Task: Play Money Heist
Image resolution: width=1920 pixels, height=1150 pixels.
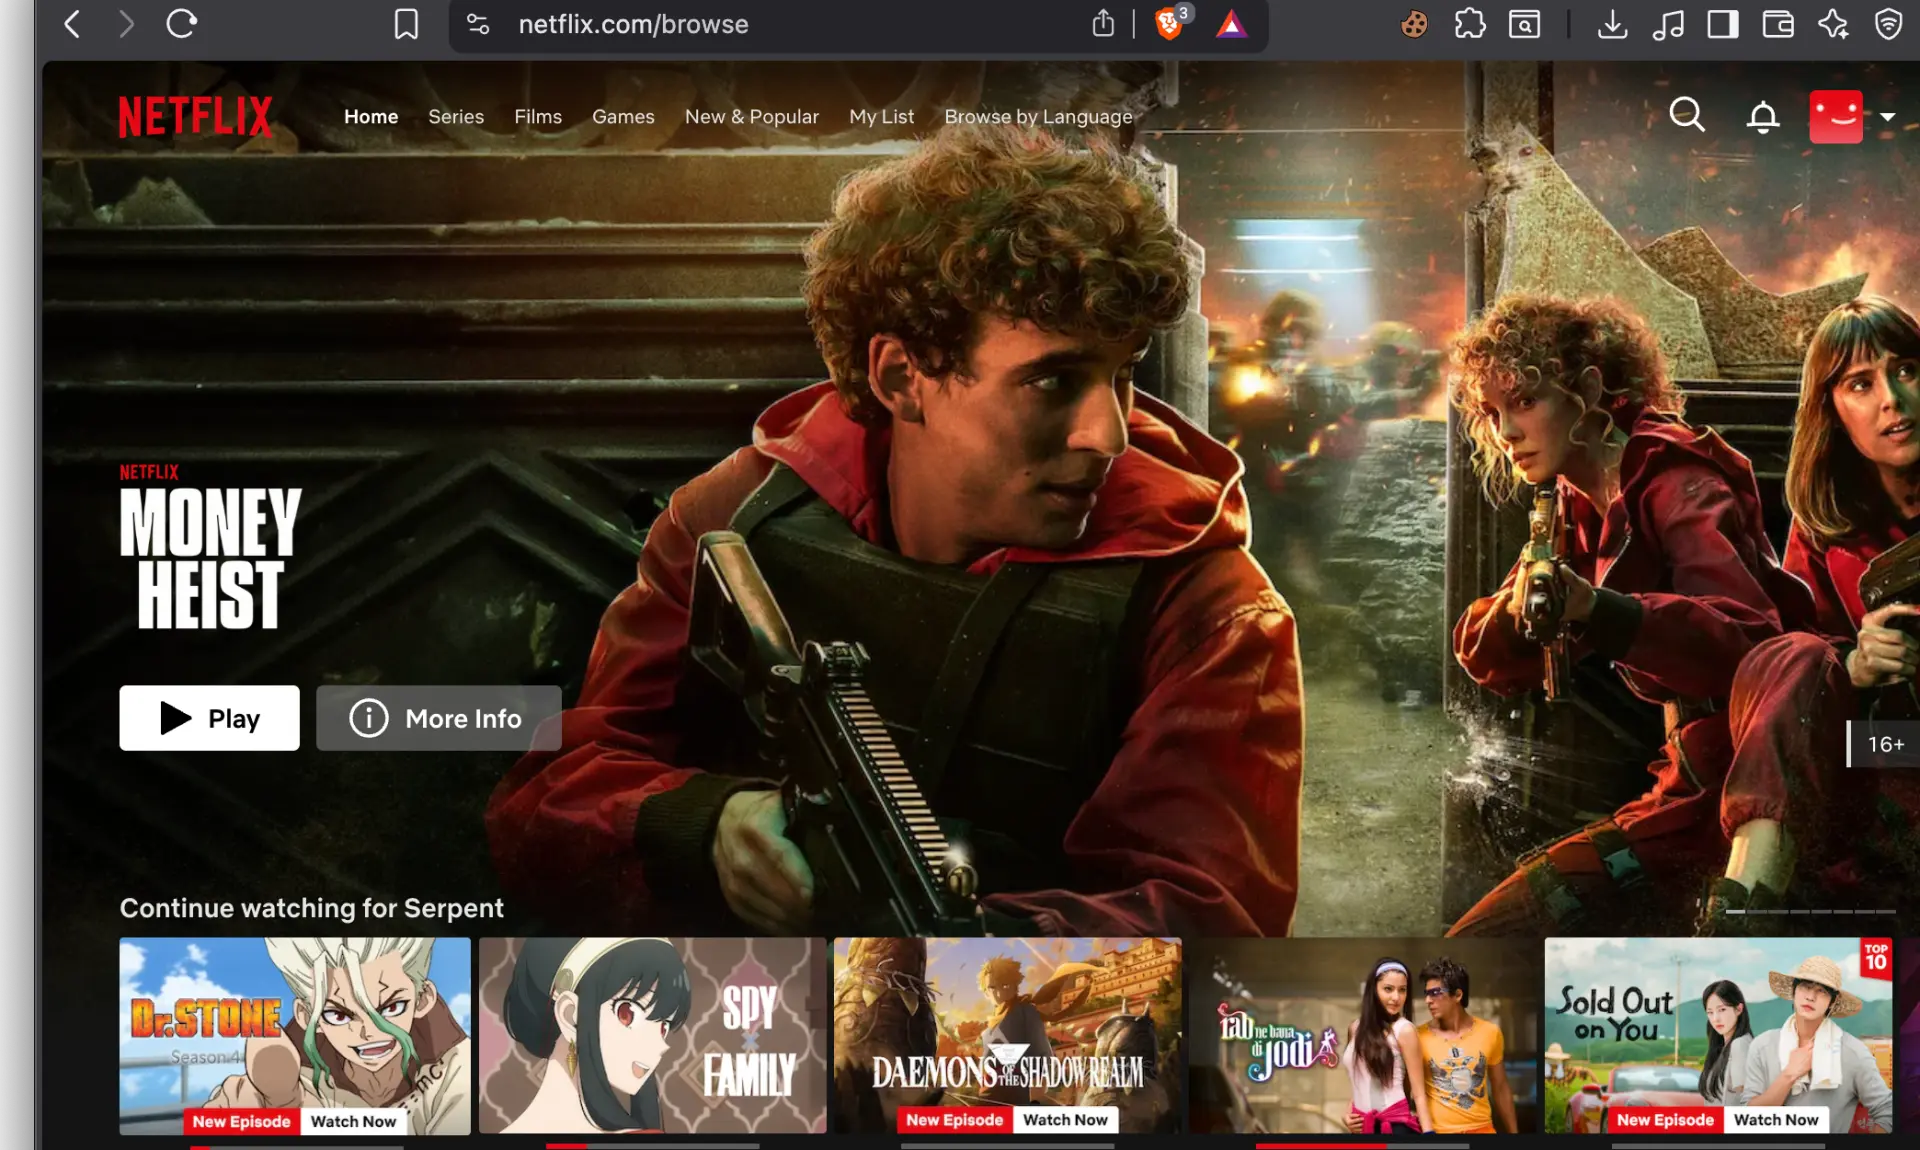Action: coord(209,718)
